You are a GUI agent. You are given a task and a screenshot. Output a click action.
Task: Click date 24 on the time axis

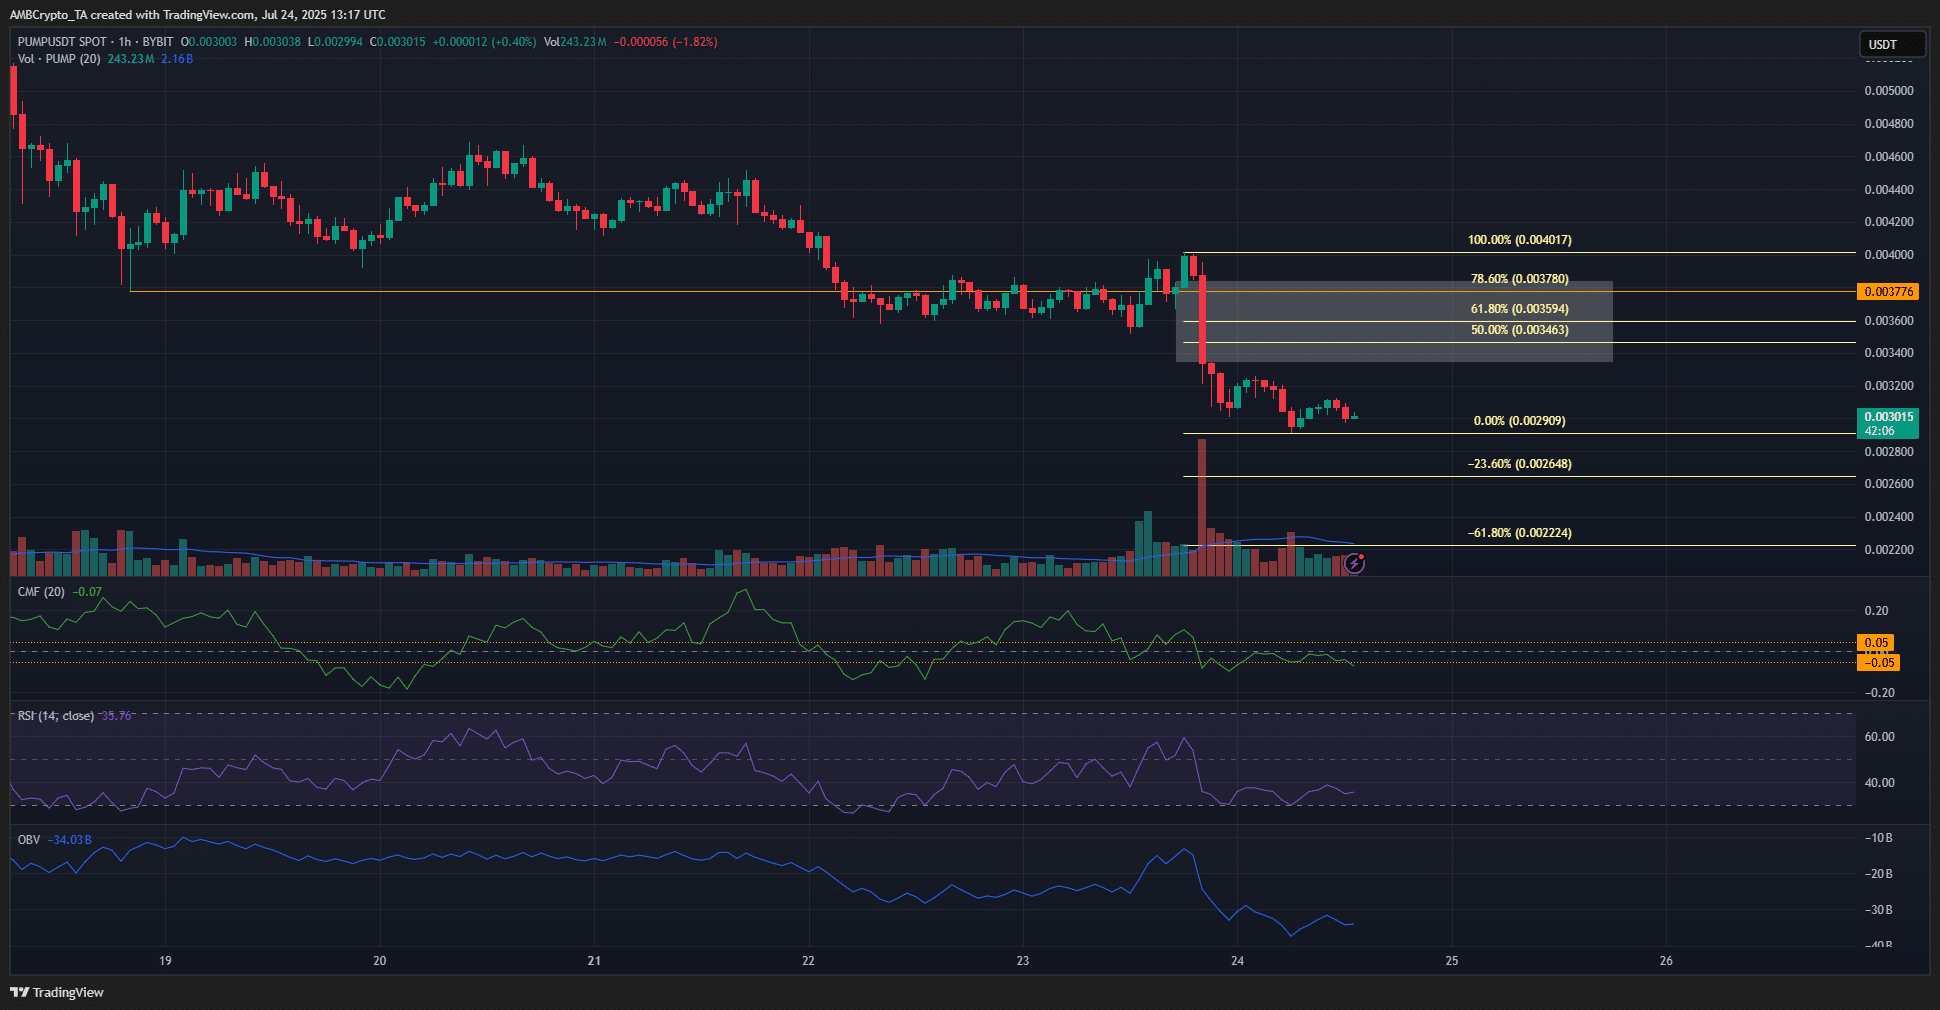[x=1237, y=961]
